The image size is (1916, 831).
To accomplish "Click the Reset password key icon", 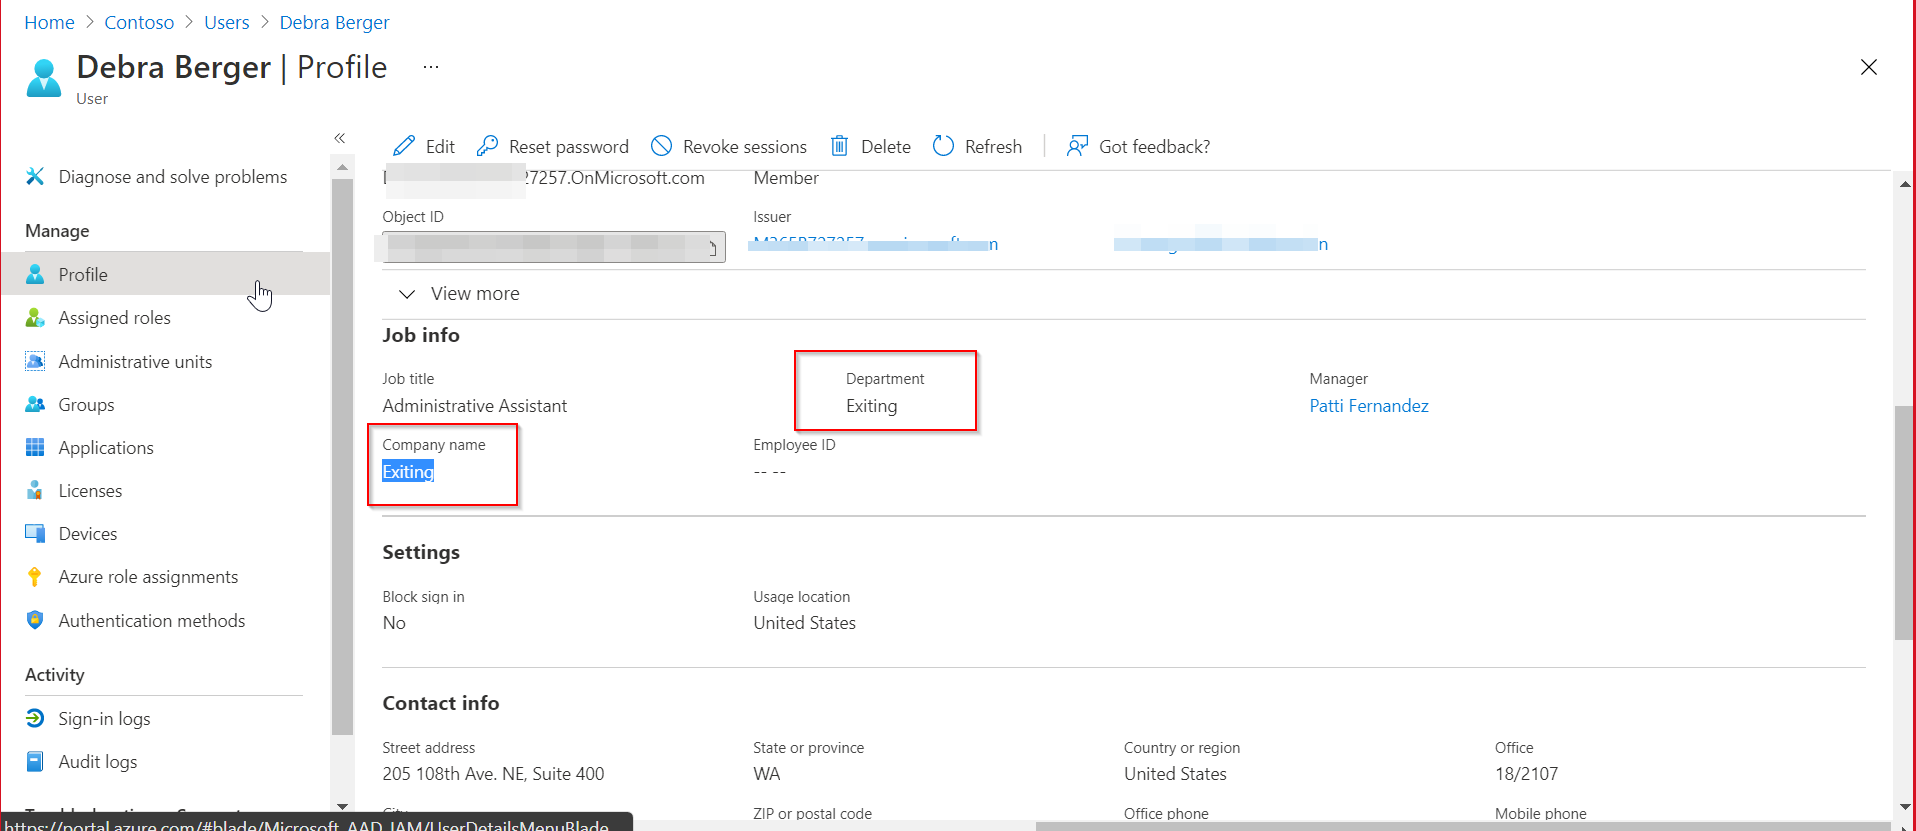I will point(487,146).
